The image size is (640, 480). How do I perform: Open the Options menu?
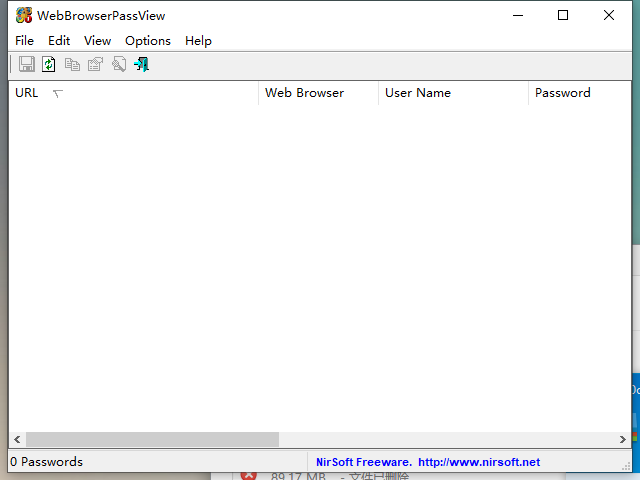pos(148,41)
